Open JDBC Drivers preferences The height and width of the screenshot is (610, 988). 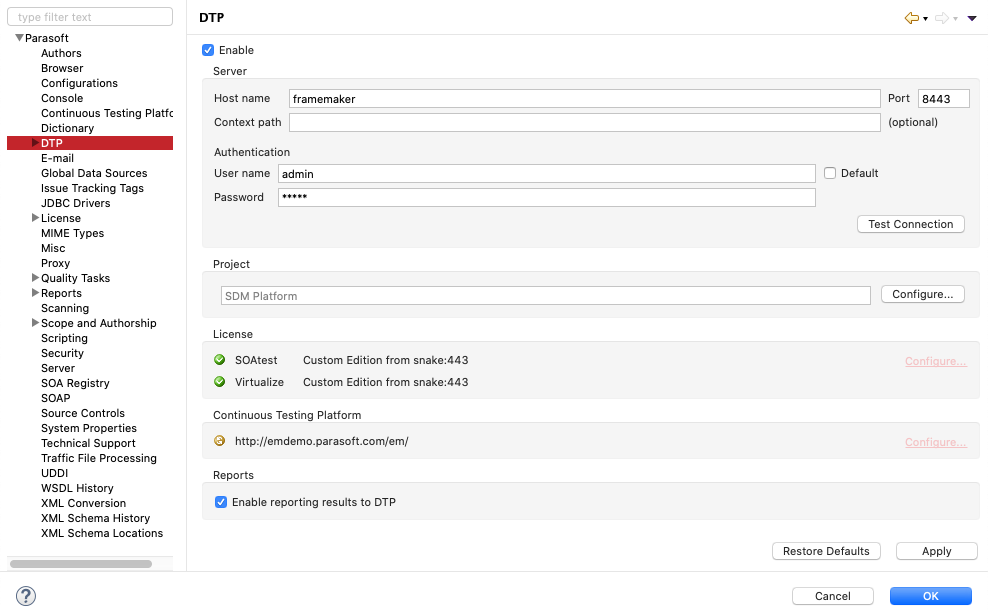point(76,204)
